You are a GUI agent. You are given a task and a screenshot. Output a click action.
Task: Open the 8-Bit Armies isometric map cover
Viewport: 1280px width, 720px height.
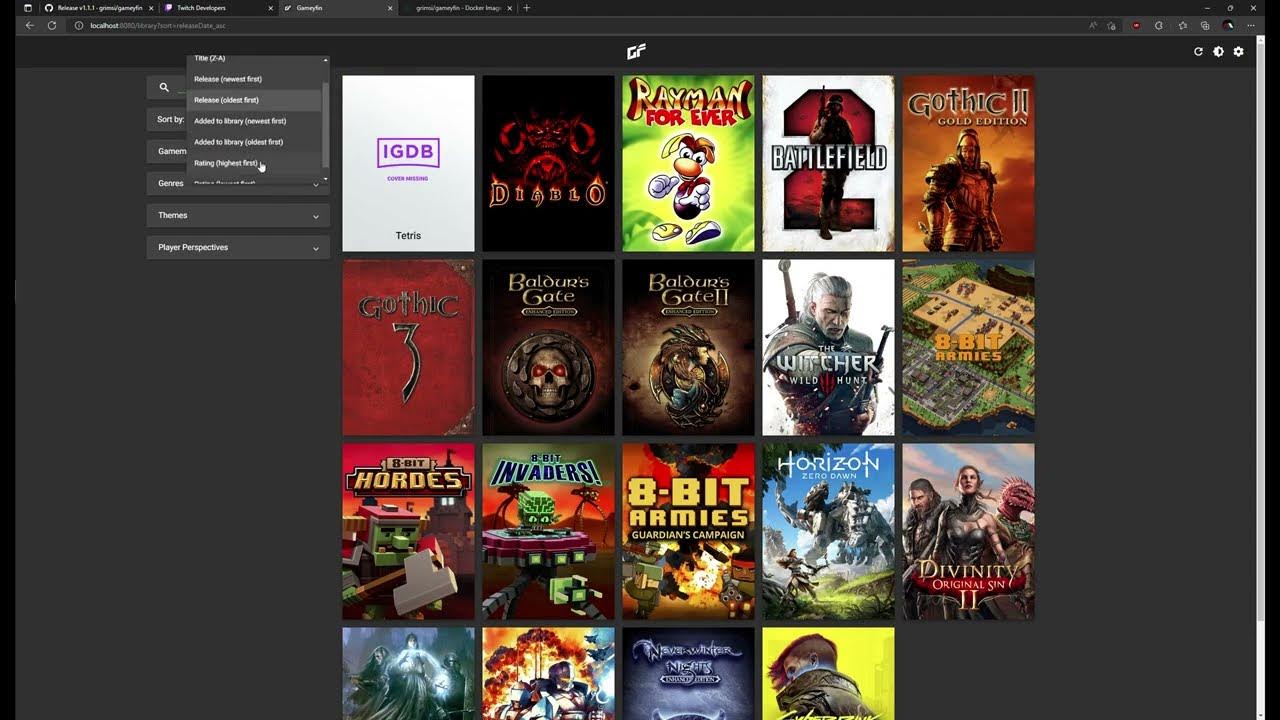tap(968, 347)
